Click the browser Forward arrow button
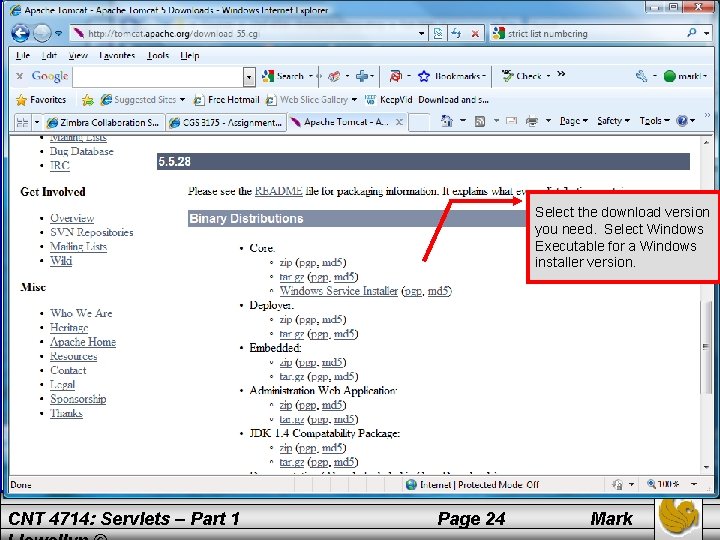Screen dimensions: 720x540 pyautogui.click(x=42, y=33)
